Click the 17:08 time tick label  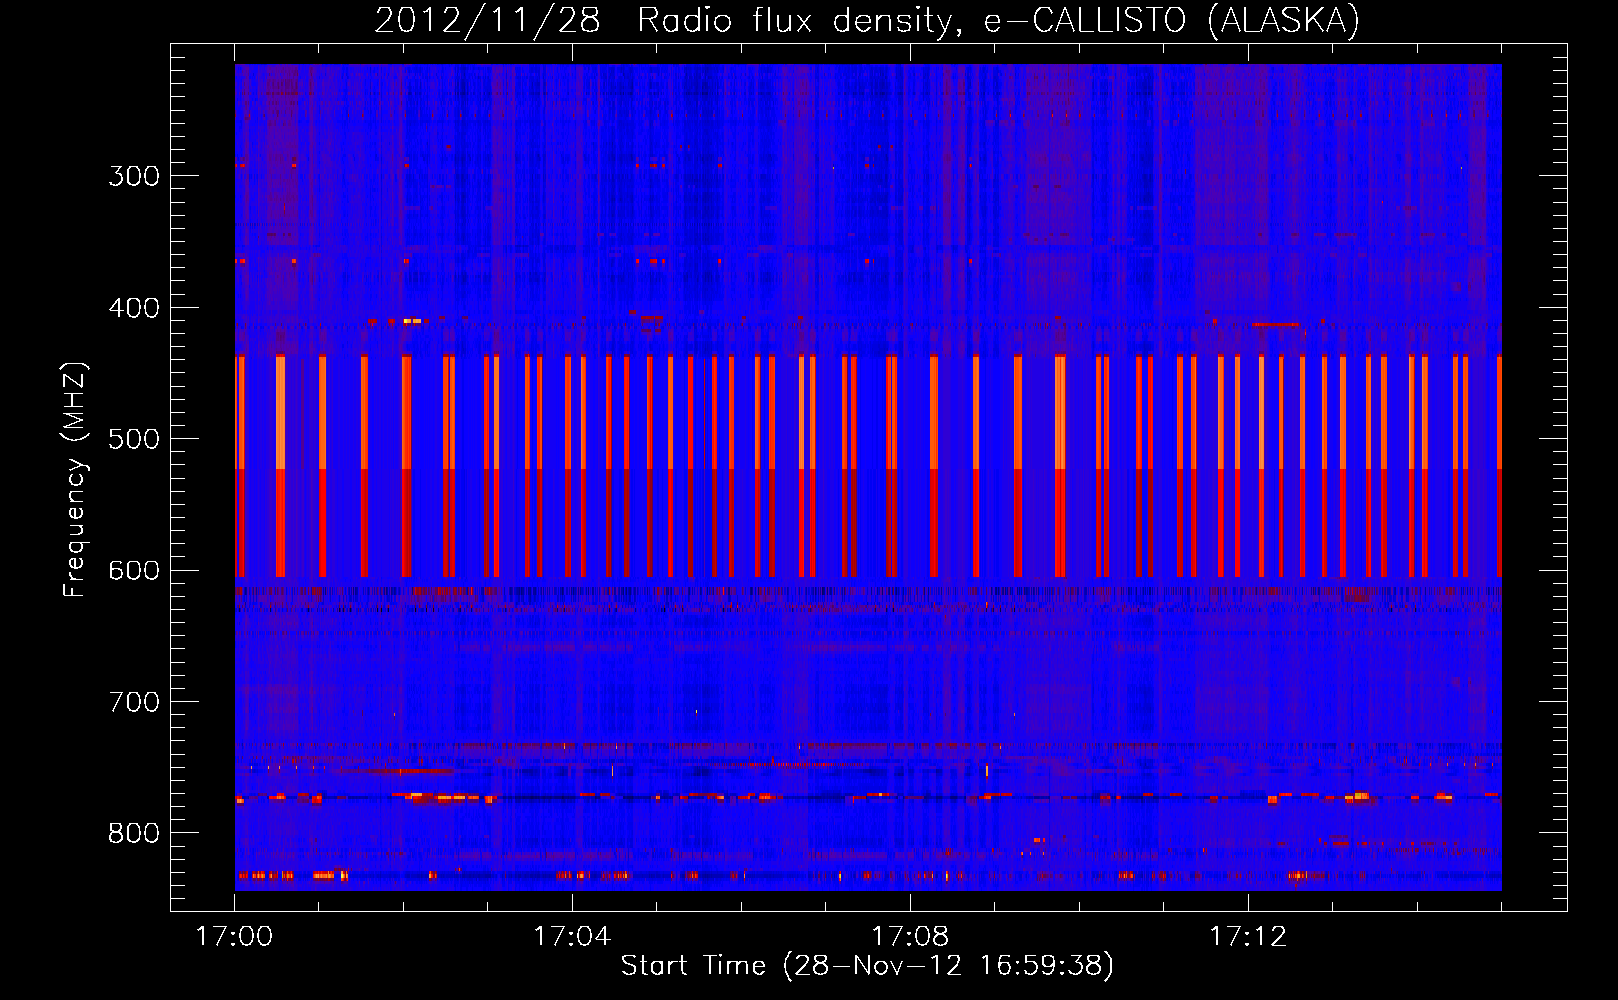coord(910,937)
